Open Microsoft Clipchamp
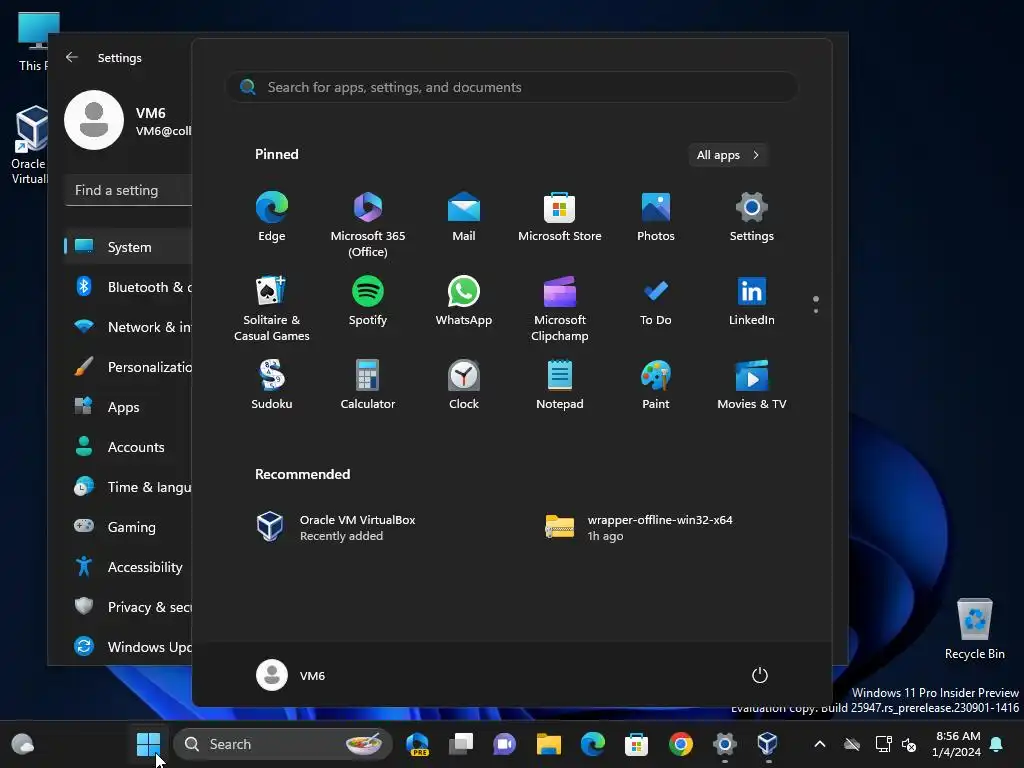The image size is (1024, 768). coord(560,308)
